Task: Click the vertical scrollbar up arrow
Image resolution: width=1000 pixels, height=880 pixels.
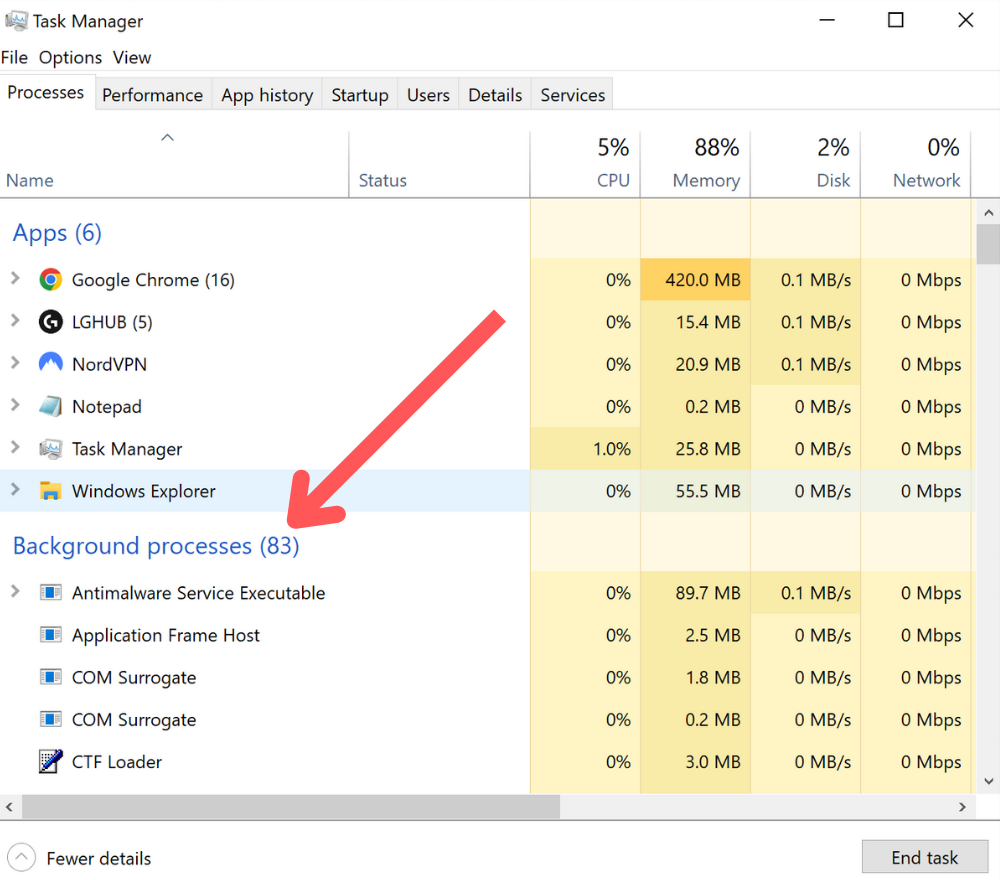Action: 988,212
